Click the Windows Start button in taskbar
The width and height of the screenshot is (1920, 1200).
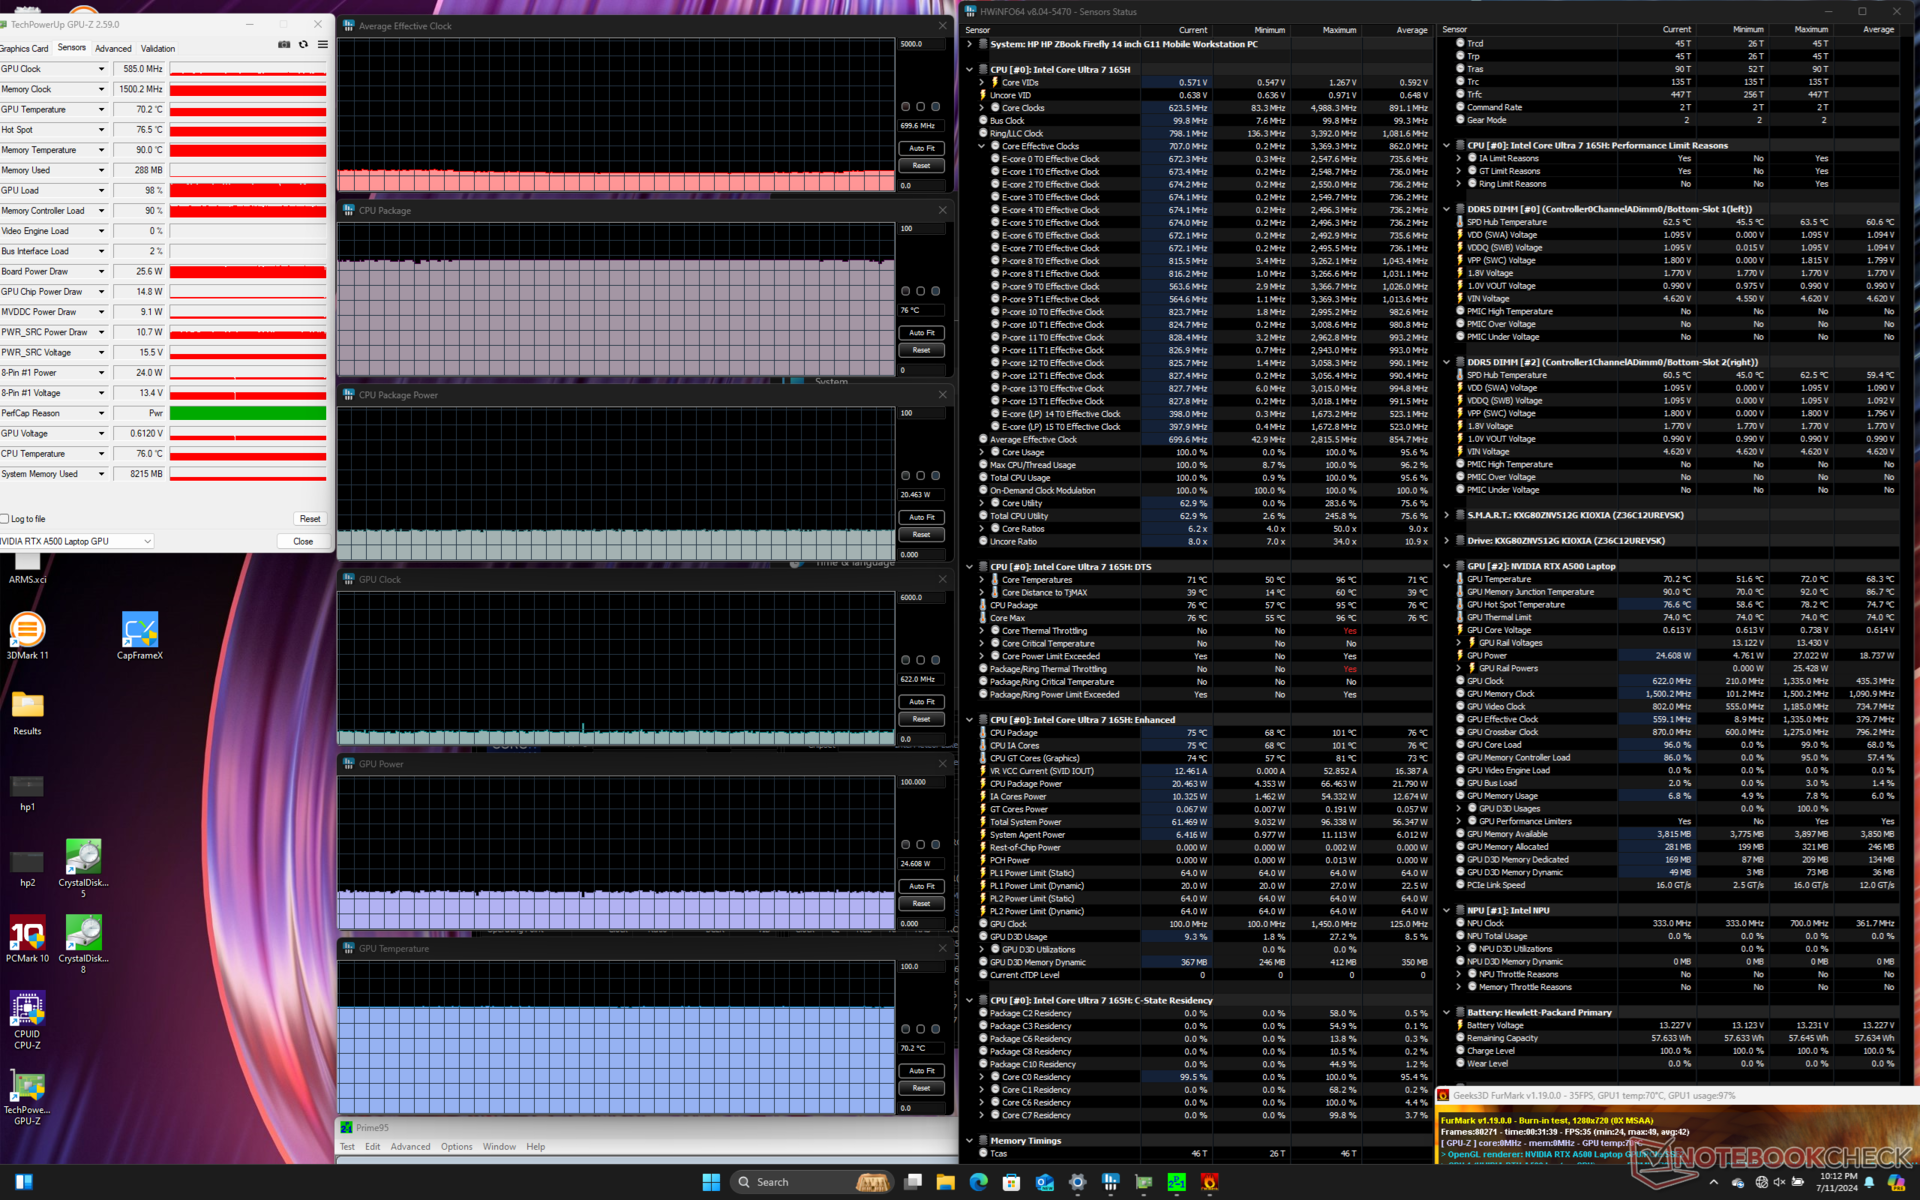(711, 1182)
